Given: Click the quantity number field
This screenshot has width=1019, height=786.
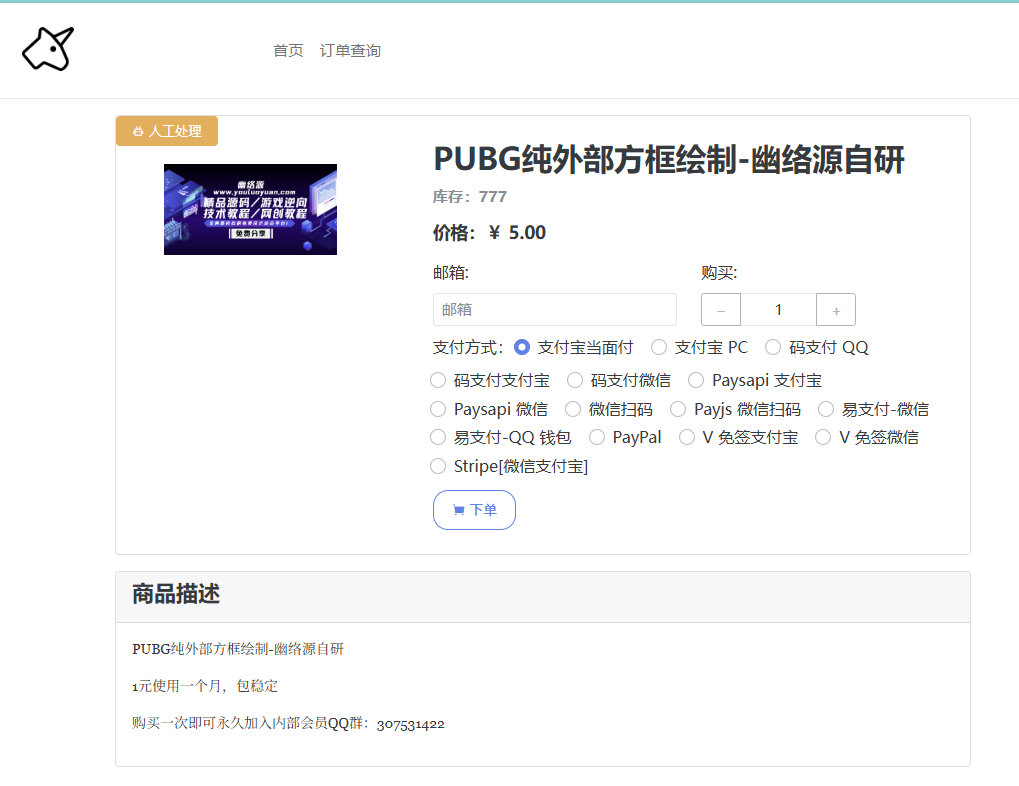Looking at the screenshot, I should [x=779, y=310].
